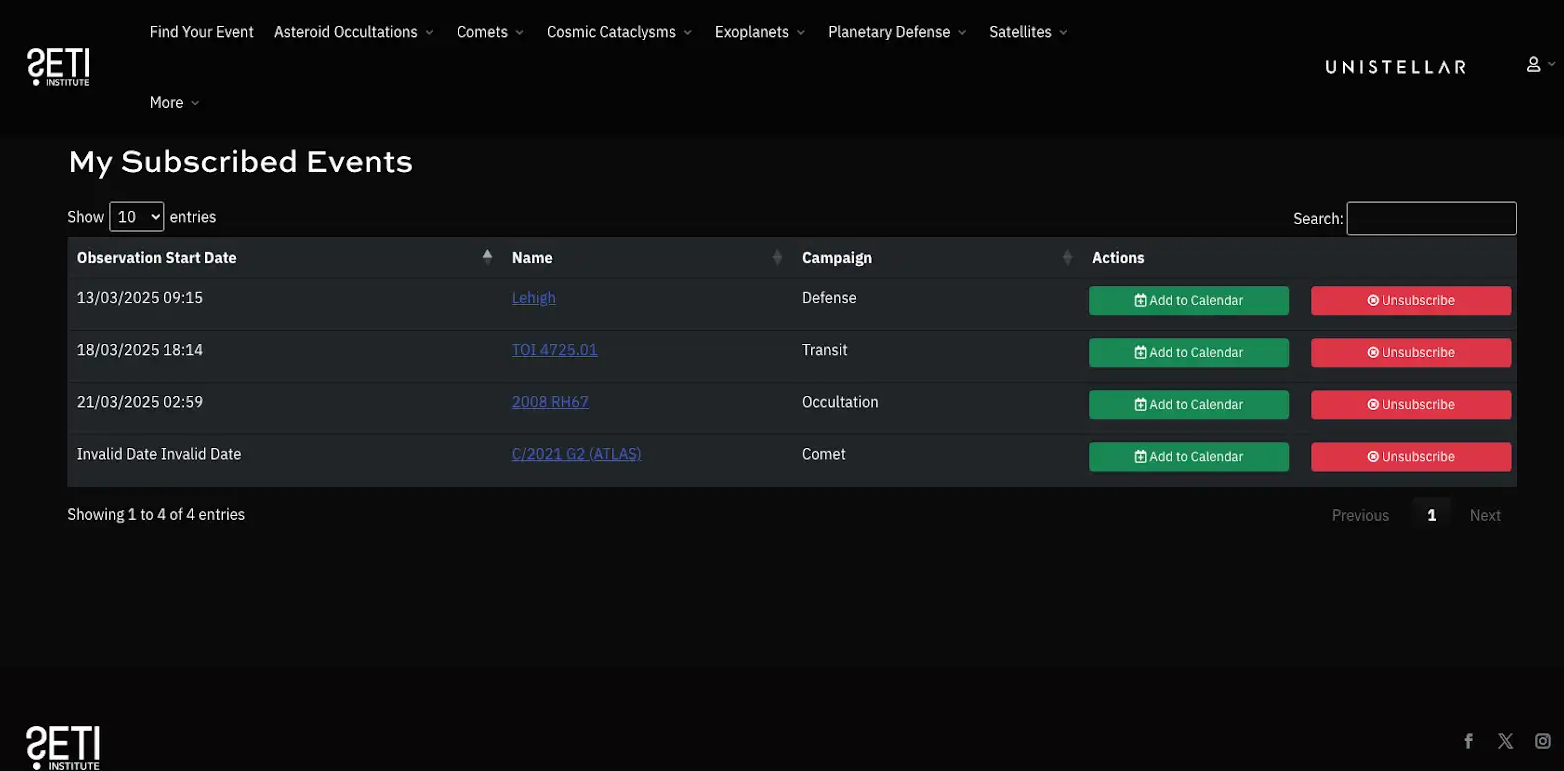Expand the Asteroid Occultations menu
This screenshot has height=771, width=1564.
tap(354, 32)
